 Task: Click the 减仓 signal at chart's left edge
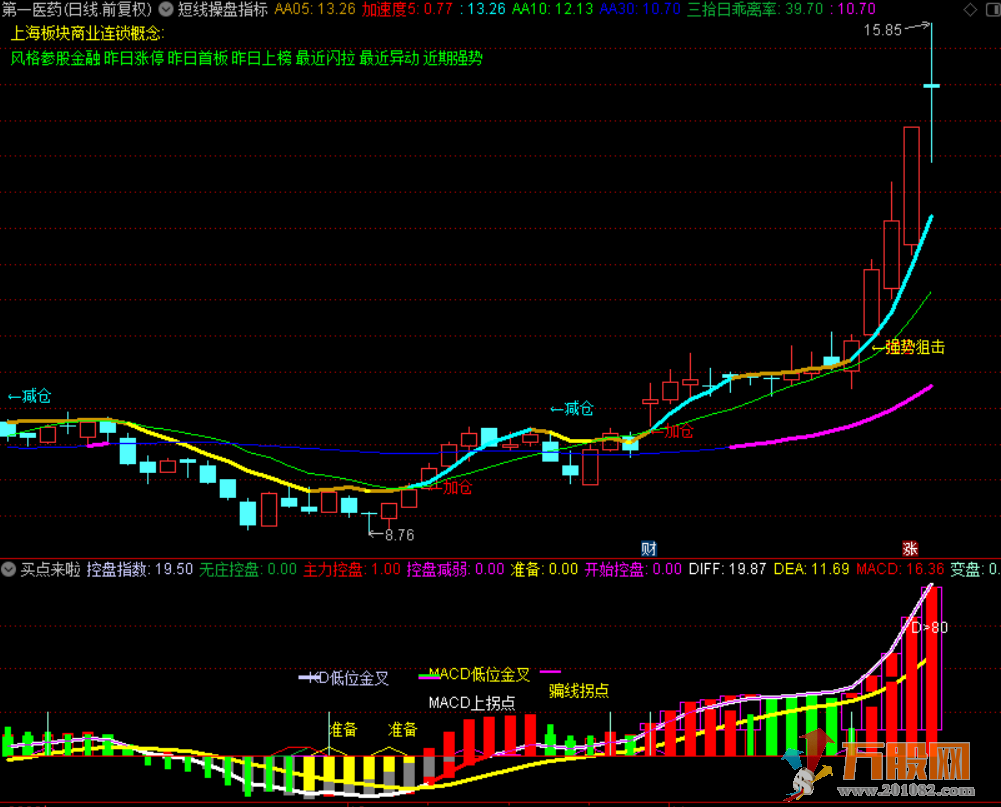pos(36,396)
